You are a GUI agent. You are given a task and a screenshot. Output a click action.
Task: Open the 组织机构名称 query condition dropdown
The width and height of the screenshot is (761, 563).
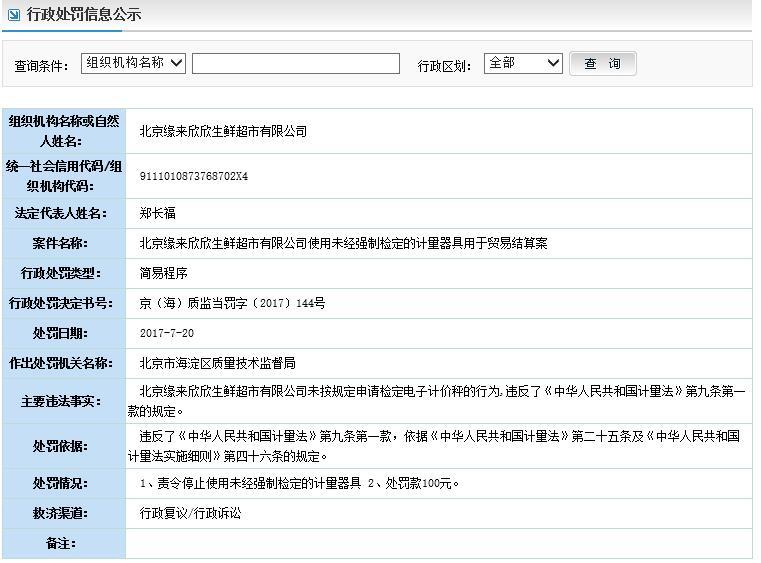click(x=133, y=63)
